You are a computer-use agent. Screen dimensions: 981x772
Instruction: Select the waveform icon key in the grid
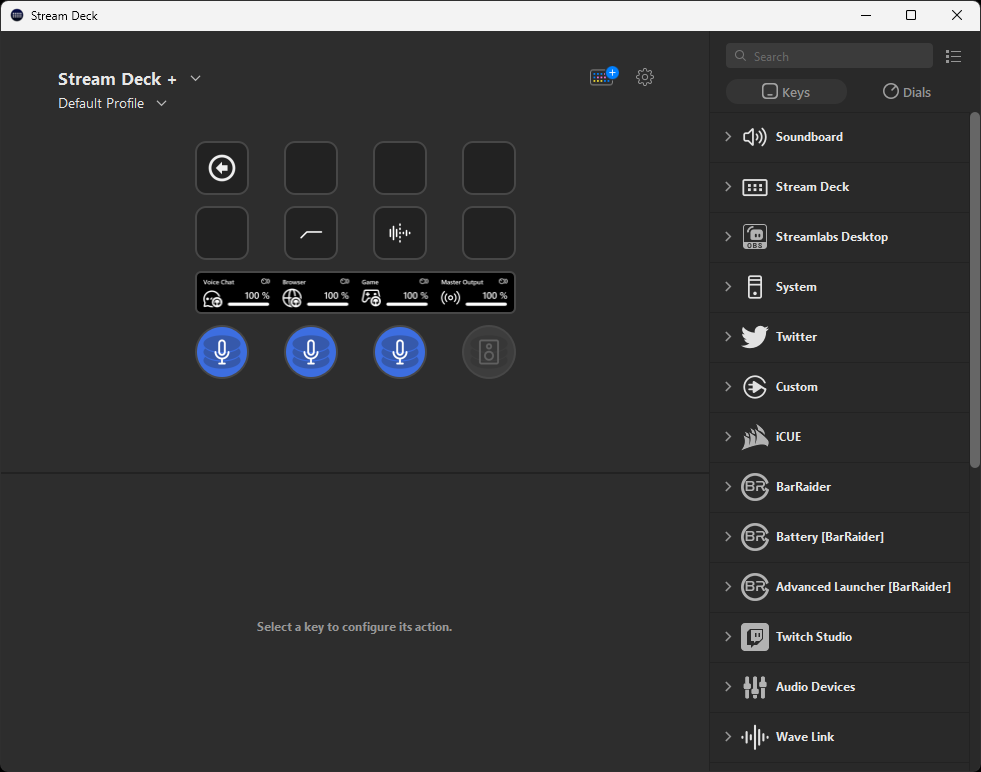pos(400,233)
